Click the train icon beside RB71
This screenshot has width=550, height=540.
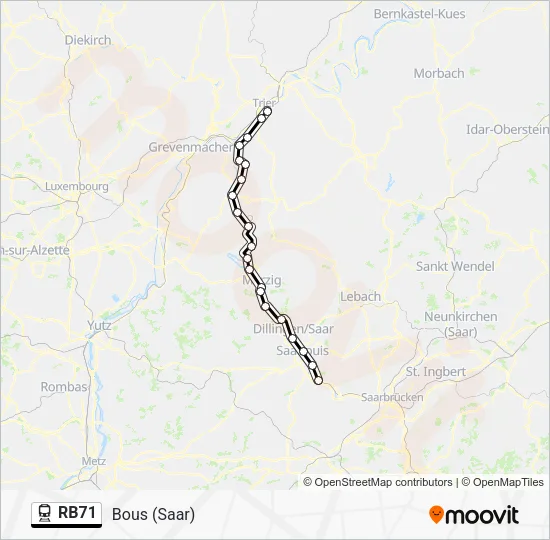[45, 513]
